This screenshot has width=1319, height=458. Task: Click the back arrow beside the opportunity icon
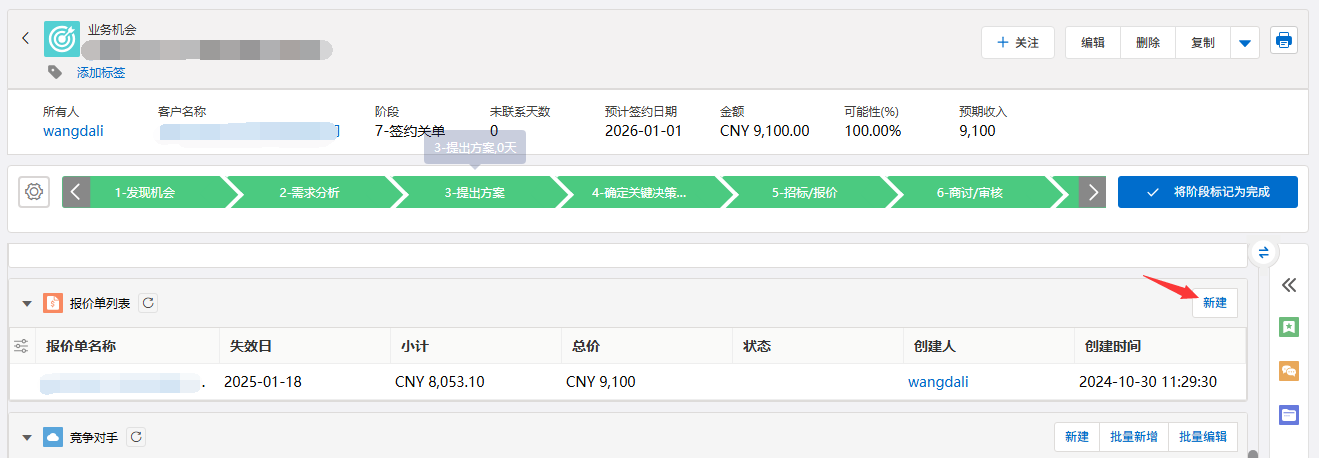pyautogui.click(x=26, y=38)
